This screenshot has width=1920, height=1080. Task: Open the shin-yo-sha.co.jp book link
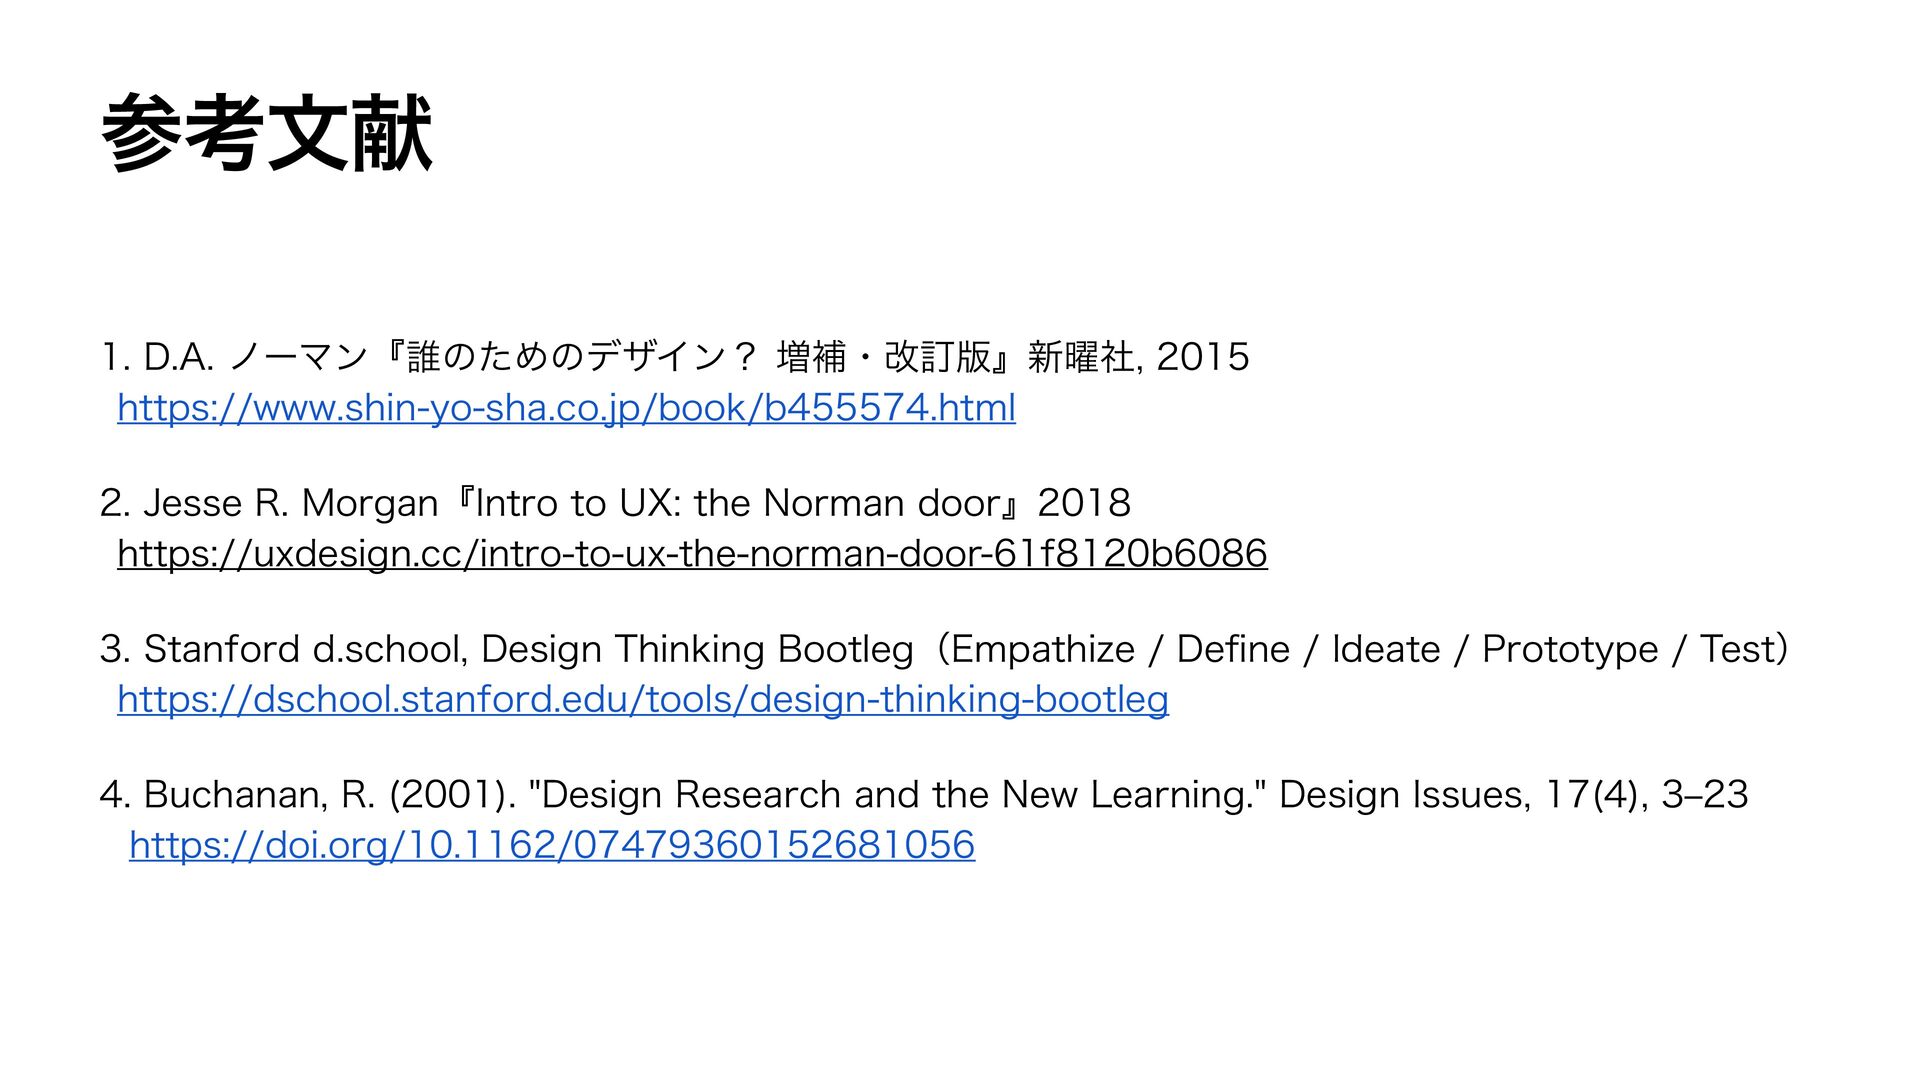(566, 408)
